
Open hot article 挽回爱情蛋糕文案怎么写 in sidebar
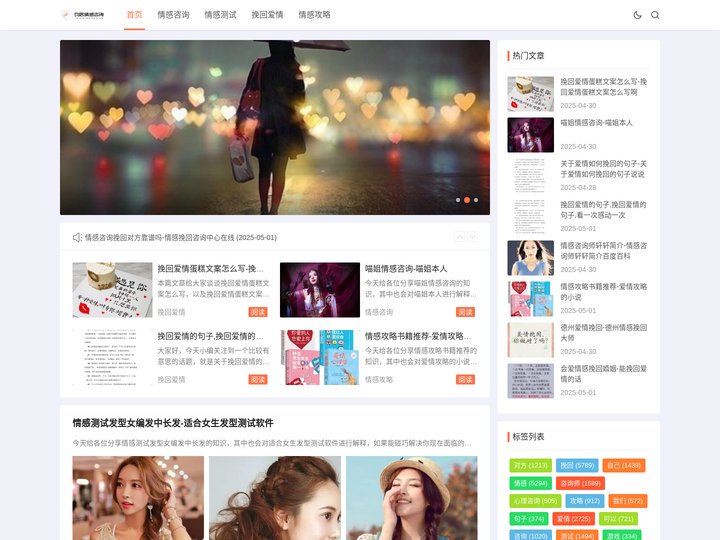(x=603, y=87)
